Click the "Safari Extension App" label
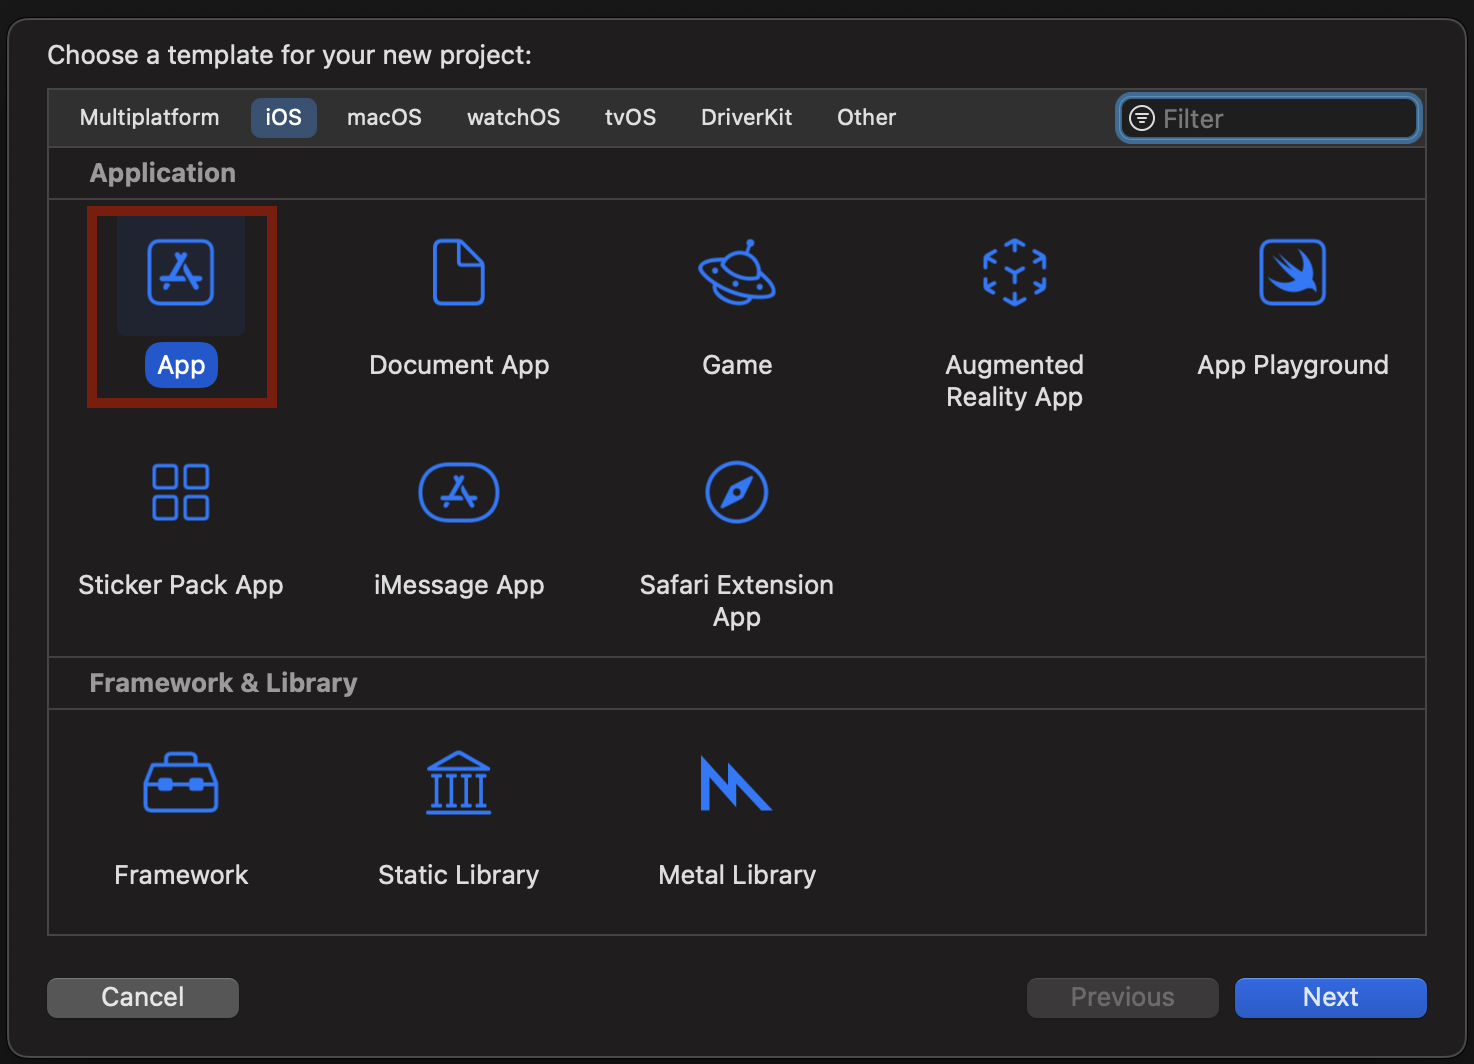 tap(737, 601)
